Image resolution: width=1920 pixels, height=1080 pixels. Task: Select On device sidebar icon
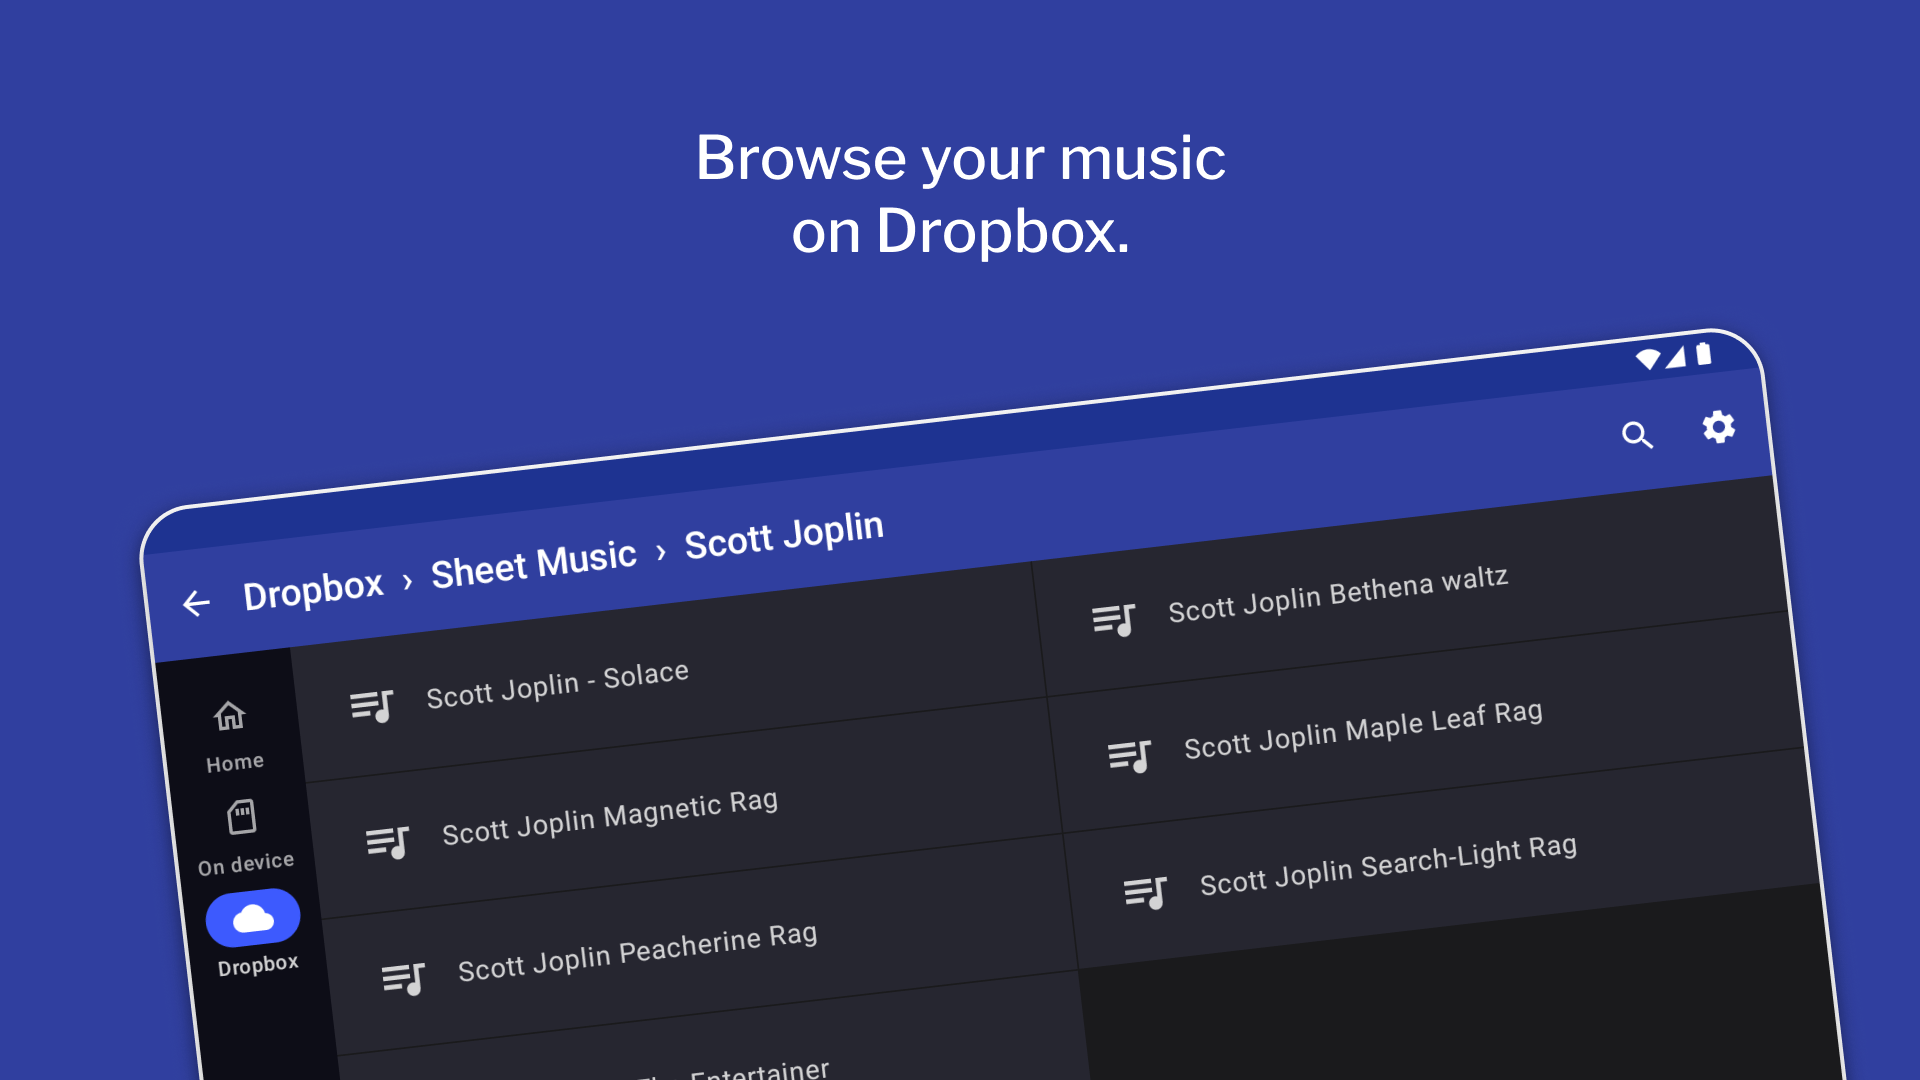pyautogui.click(x=241, y=818)
